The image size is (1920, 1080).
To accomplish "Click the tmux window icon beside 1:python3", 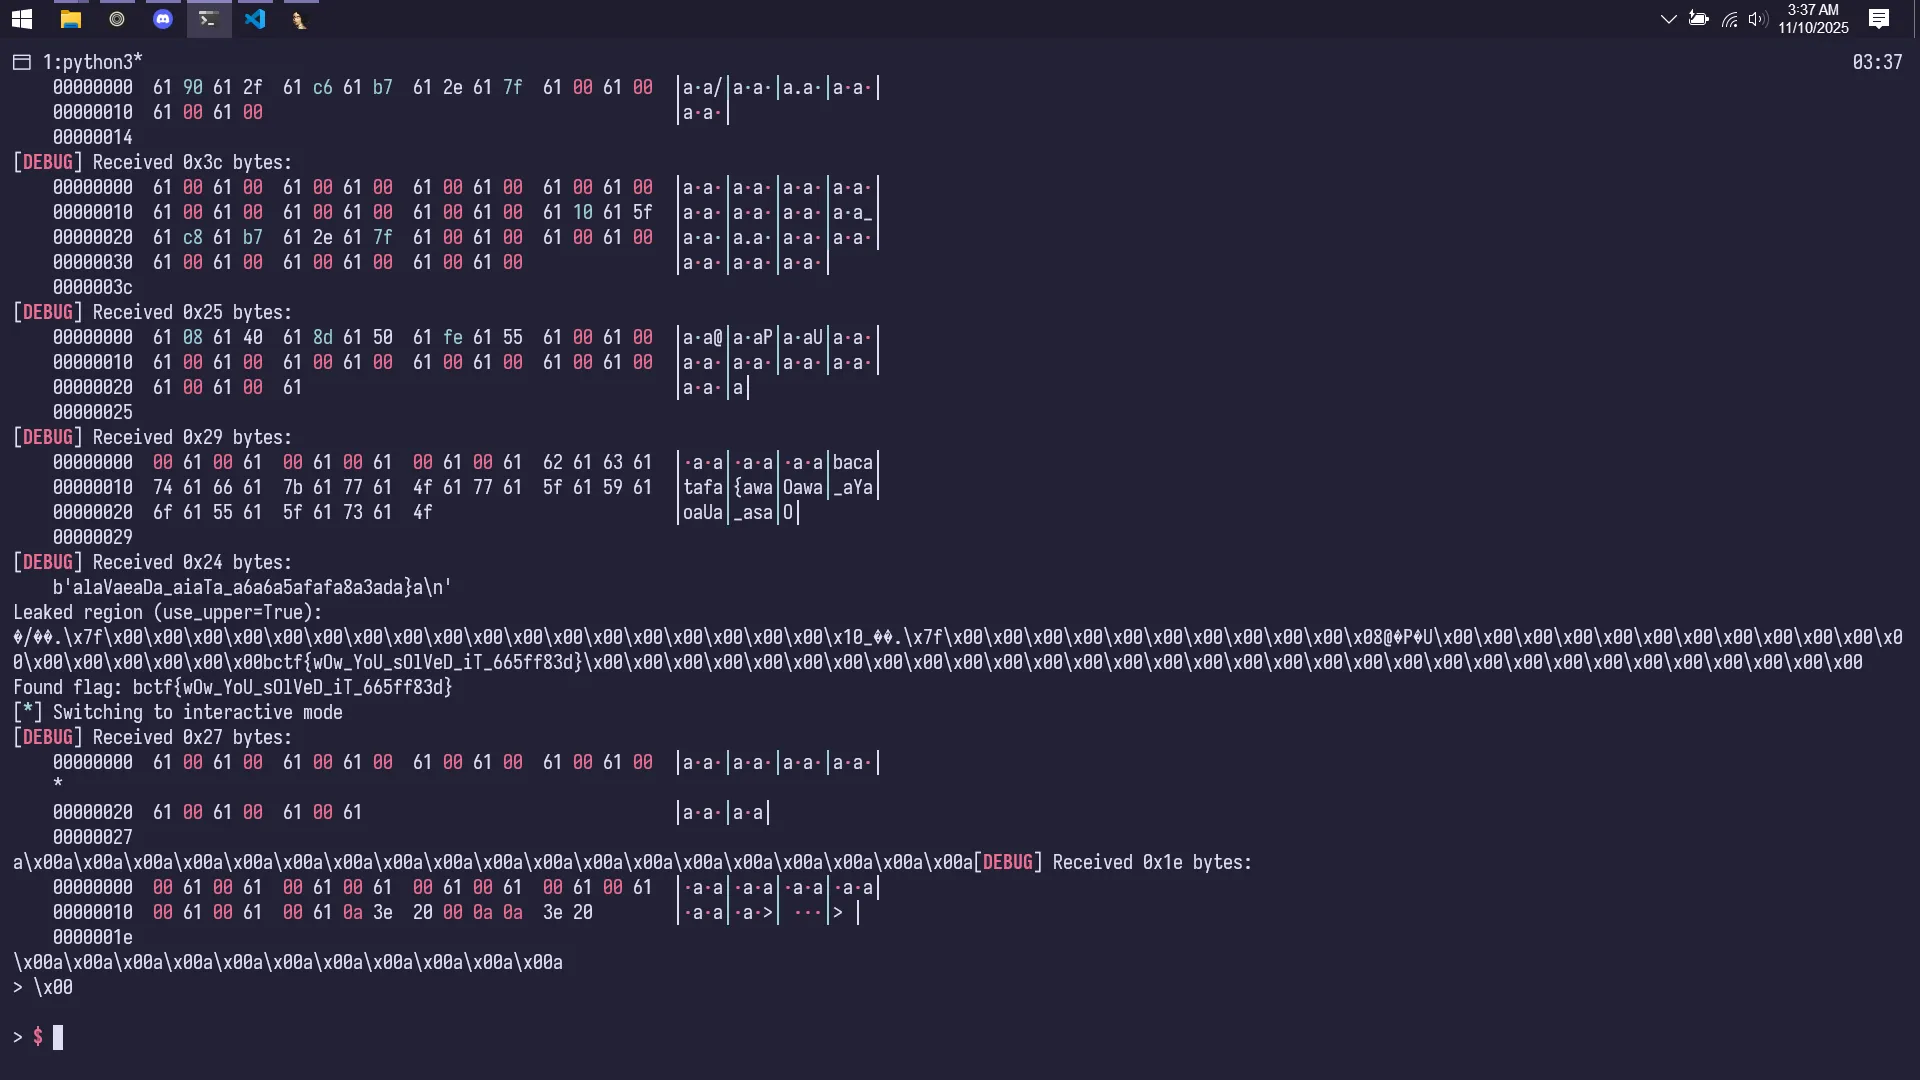I will [x=22, y=62].
